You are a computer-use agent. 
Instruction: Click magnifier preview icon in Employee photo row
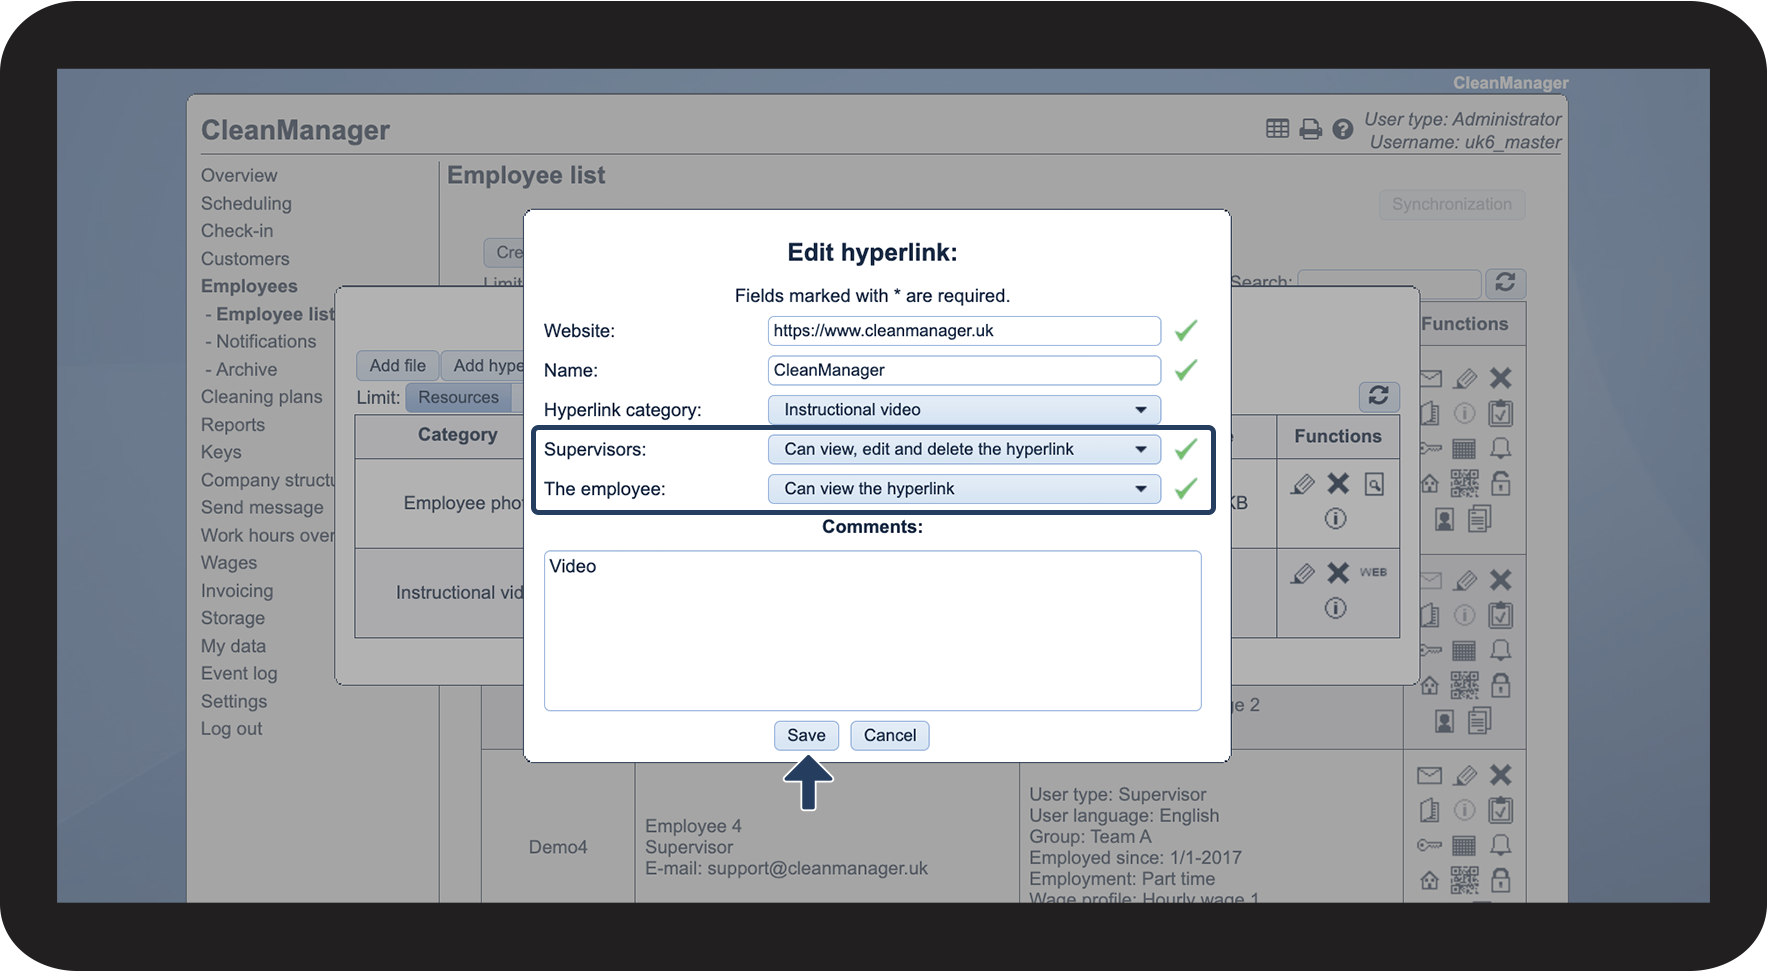(x=1375, y=484)
